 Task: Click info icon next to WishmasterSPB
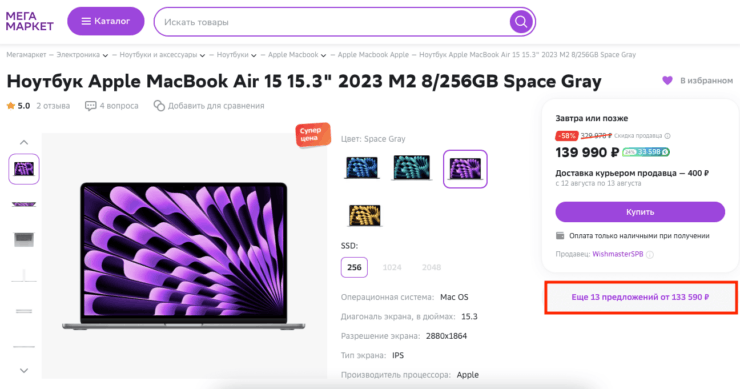650,255
